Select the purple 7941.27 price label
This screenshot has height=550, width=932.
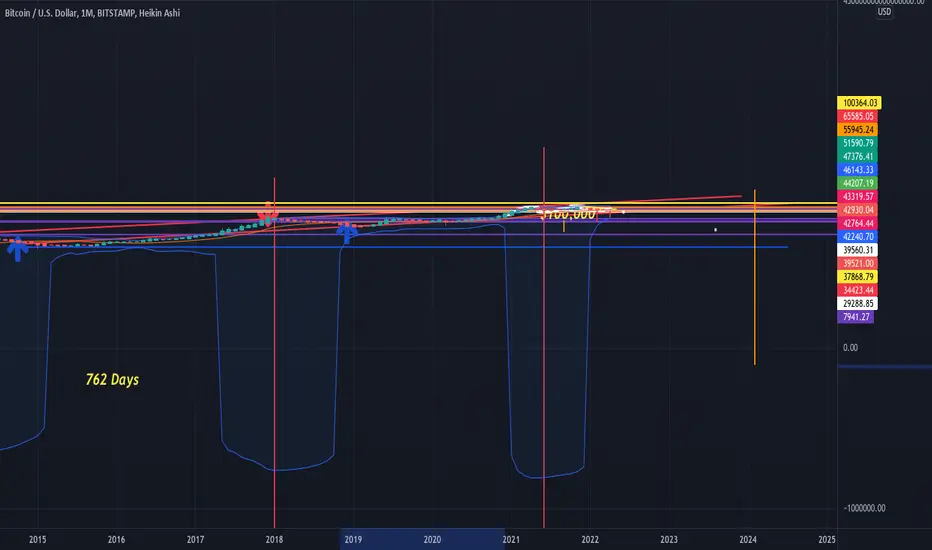[x=855, y=317]
